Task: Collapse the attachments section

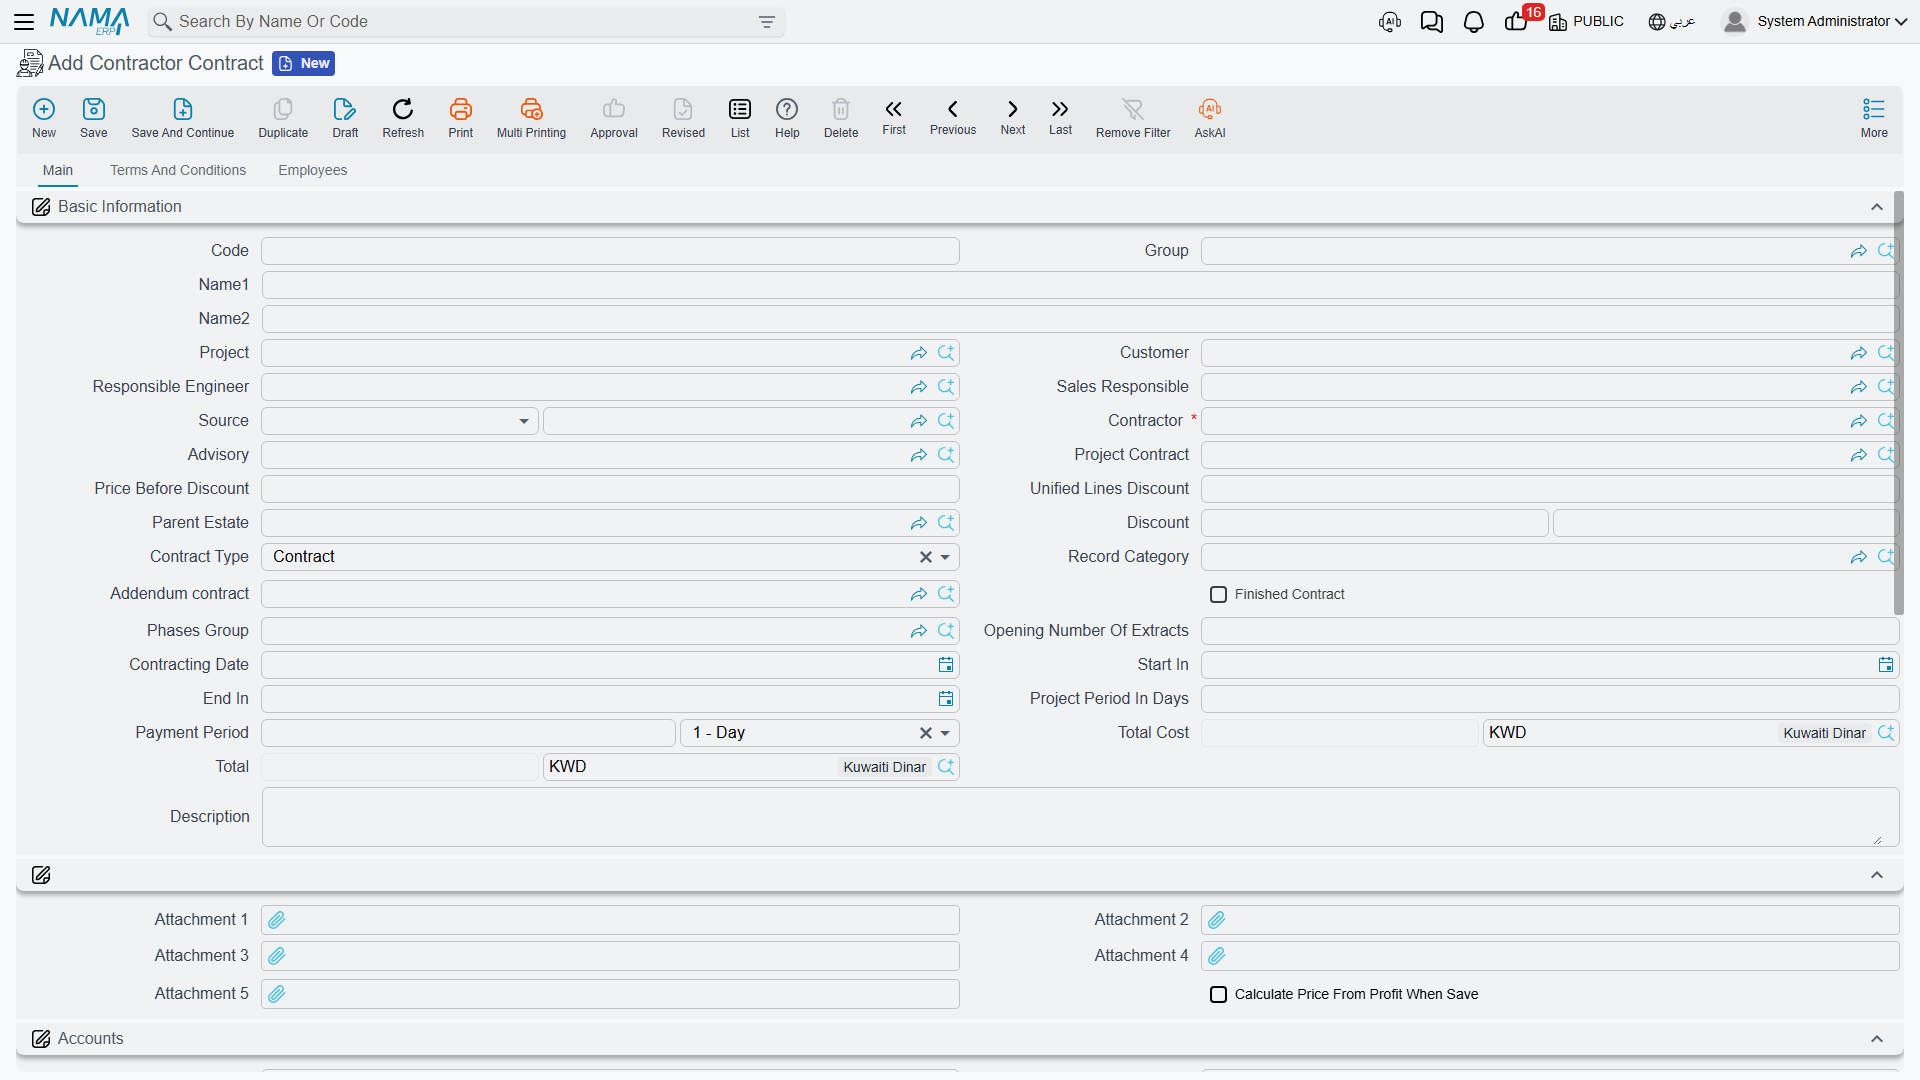Action: coord(1877,875)
